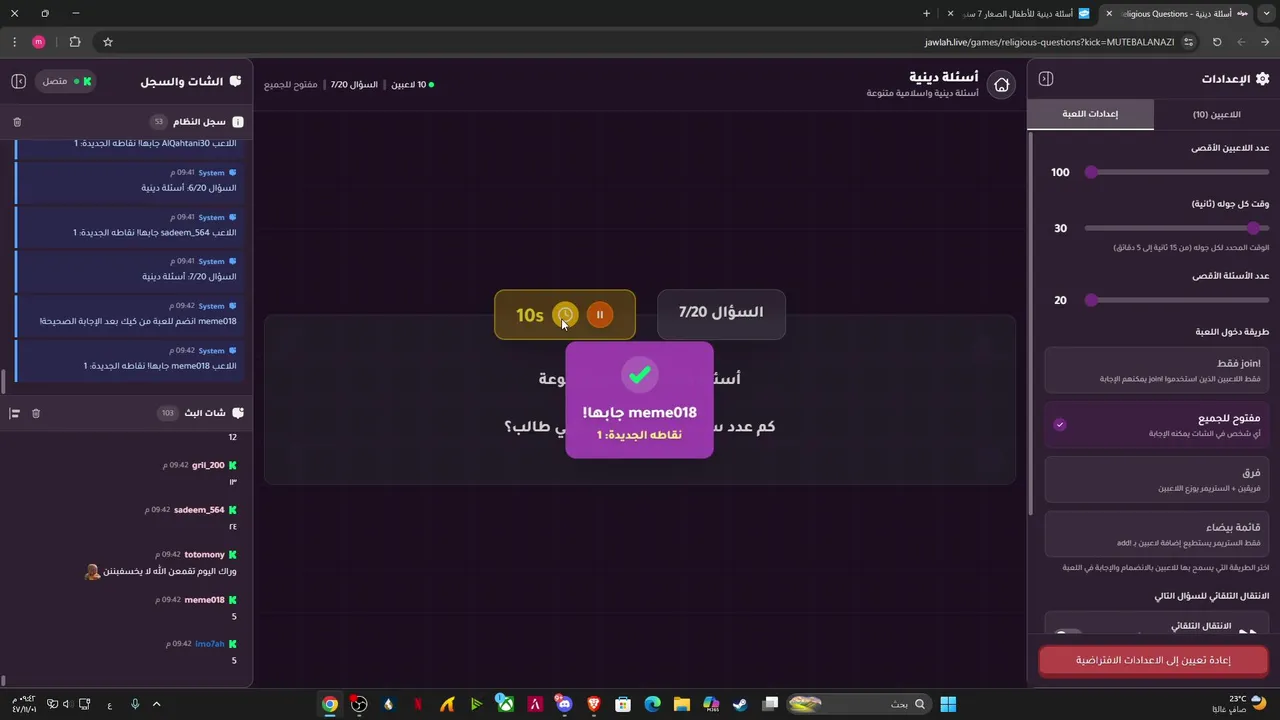Open the browser tab search dropdown
Screen dimensions: 1280x720
click(x=1266, y=14)
